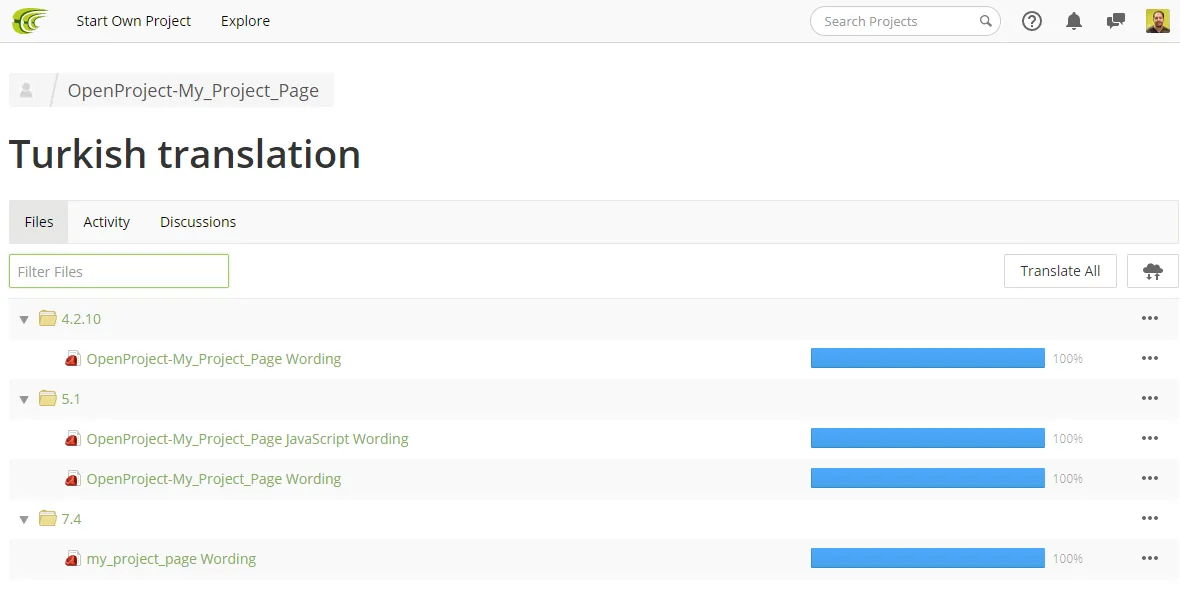This screenshot has width=1180, height=594.
Task: Click the cloud download/upload icon button
Action: tap(1152, 271)
